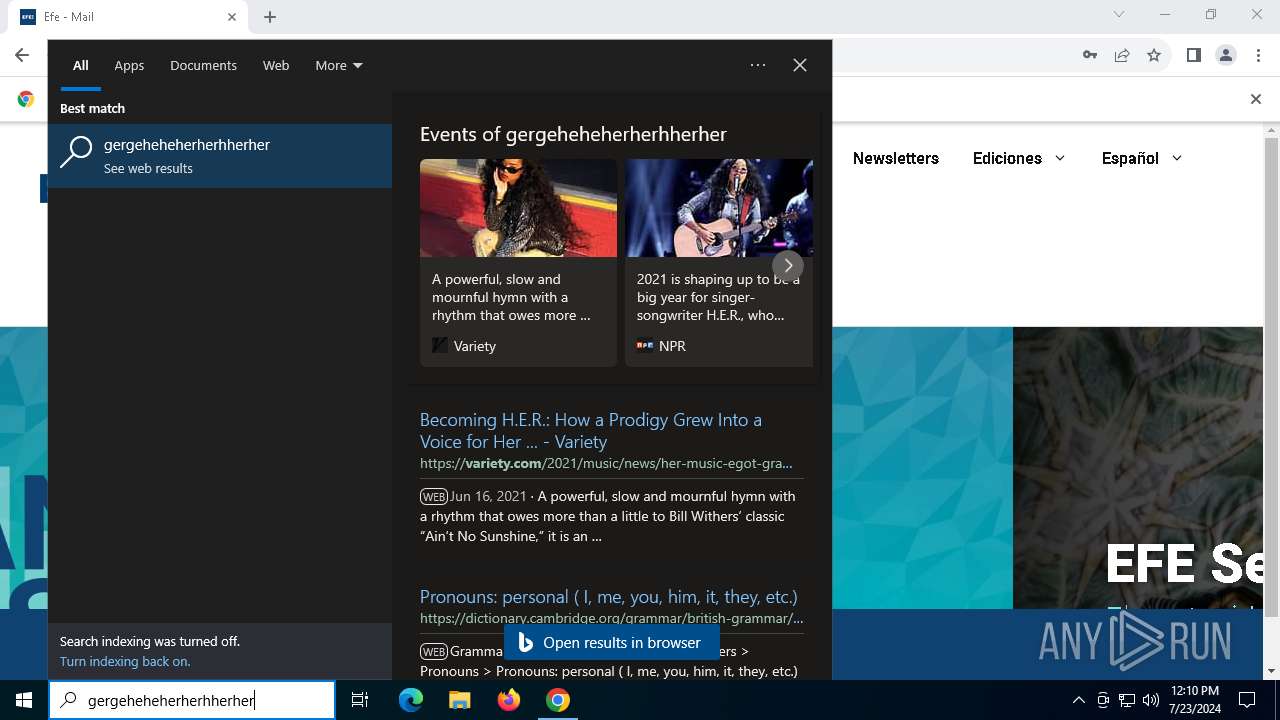1280x720 pixels.
Task: Open the Becoming H.E.R. Variety link
Action: 591,430
